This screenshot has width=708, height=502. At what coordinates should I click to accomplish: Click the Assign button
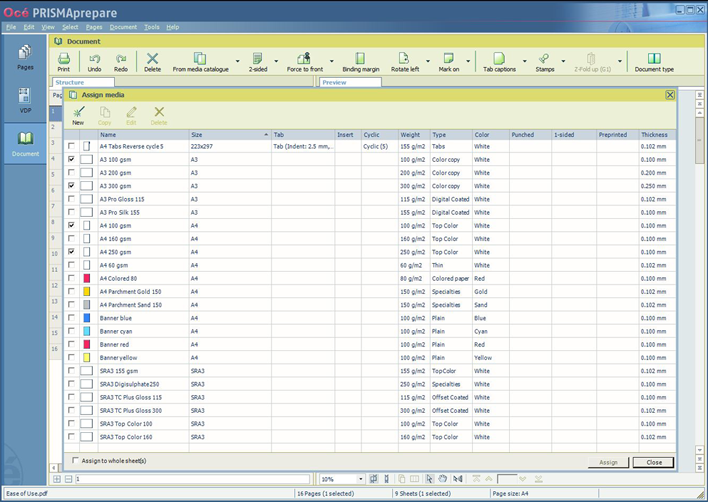[608, 462]
